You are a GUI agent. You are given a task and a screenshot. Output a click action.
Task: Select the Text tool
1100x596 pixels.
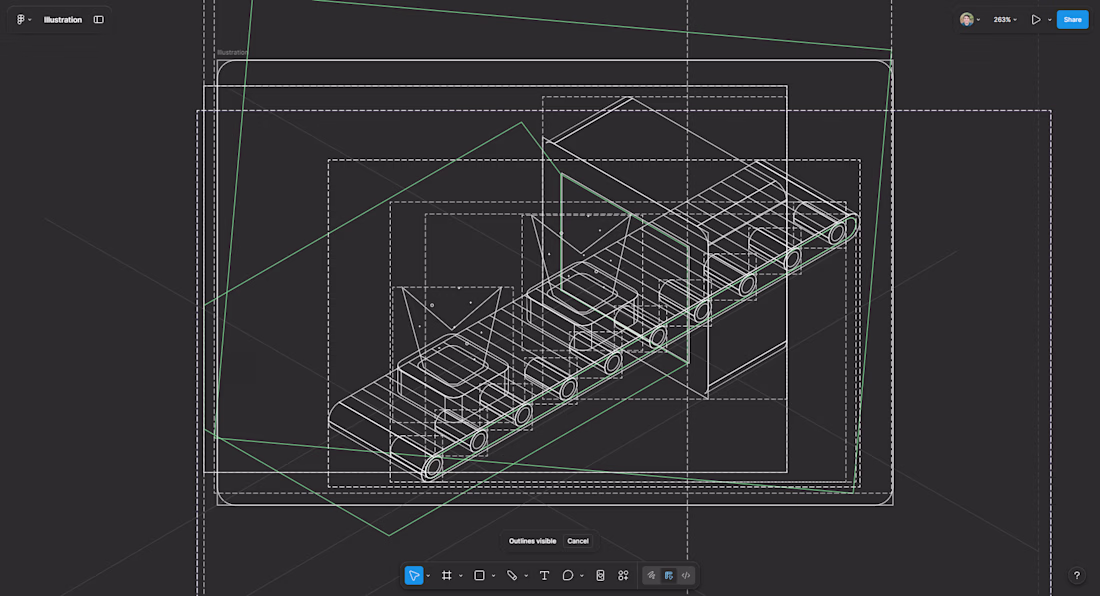pos(544,576)
